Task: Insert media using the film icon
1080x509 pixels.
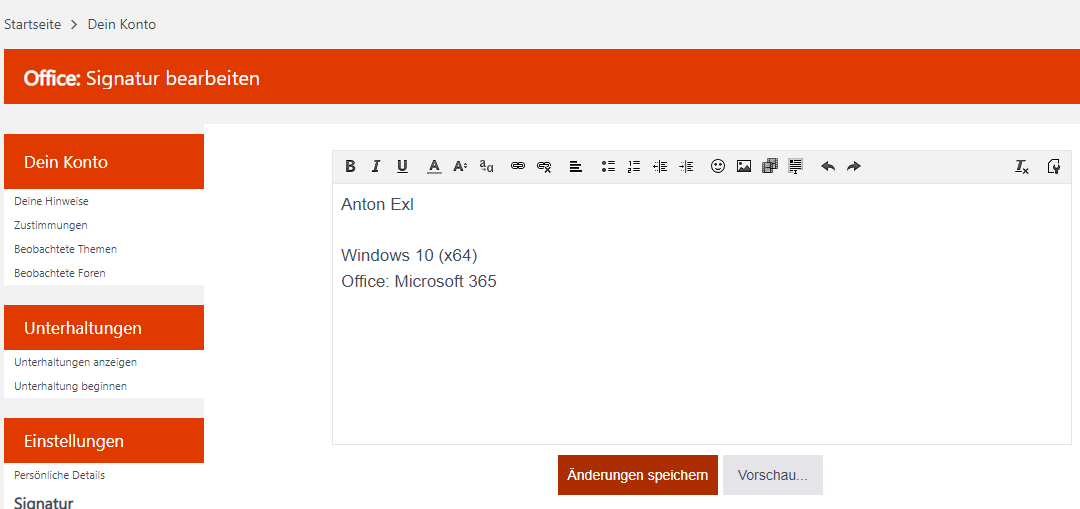Action: 770,166
